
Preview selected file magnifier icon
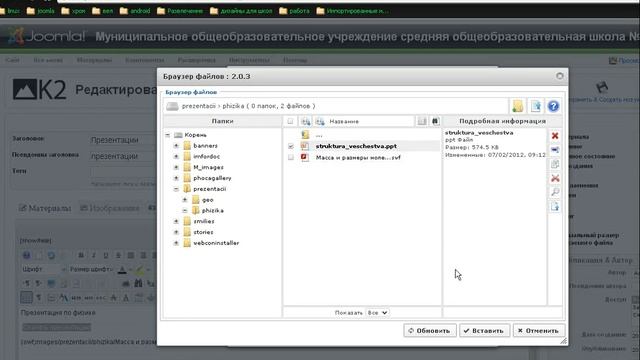point(555,192)
